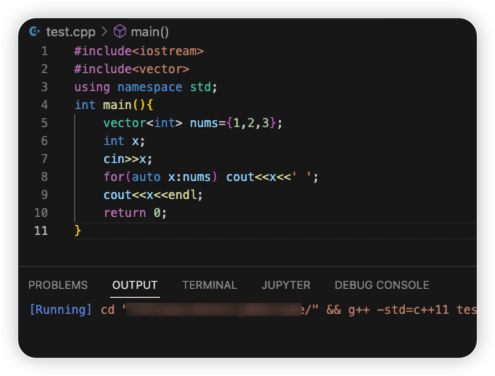Click line number 5 in the gutter
Viewport: 495px width, 376px height.
(x=44, y=123)
